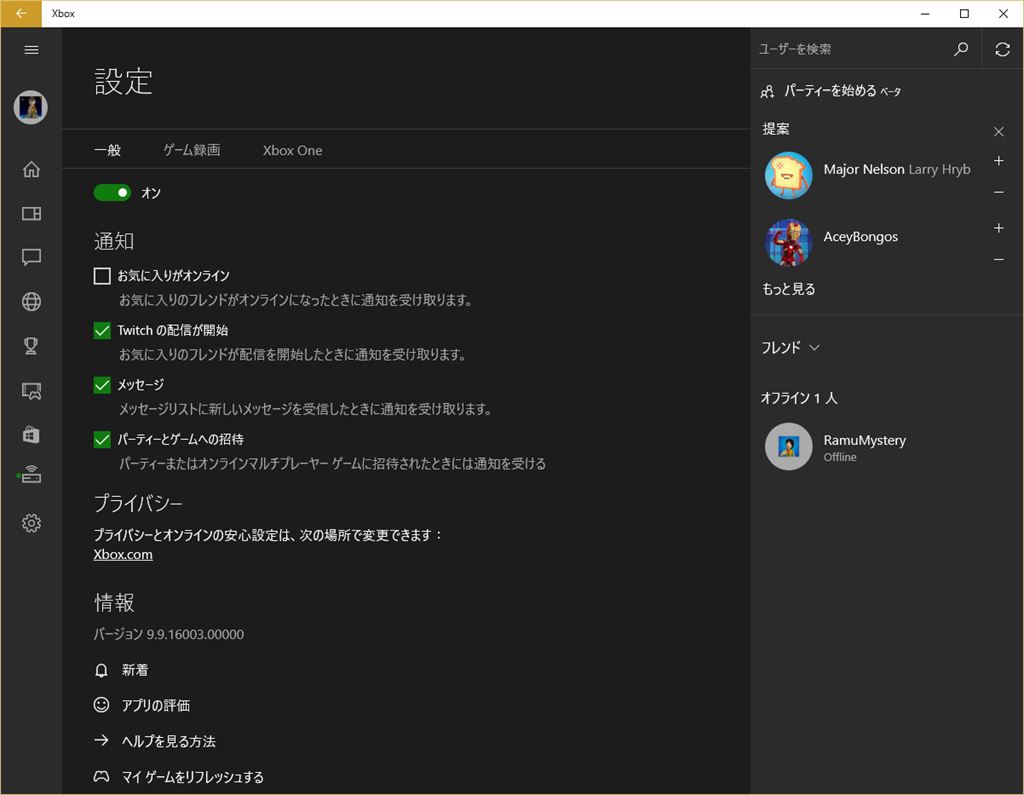The height and width of the screenshot is (795, 1024).
Task: Open Major Nelson's avatar thumbnail
Action: pyautogui.click(x=788, y=175)
